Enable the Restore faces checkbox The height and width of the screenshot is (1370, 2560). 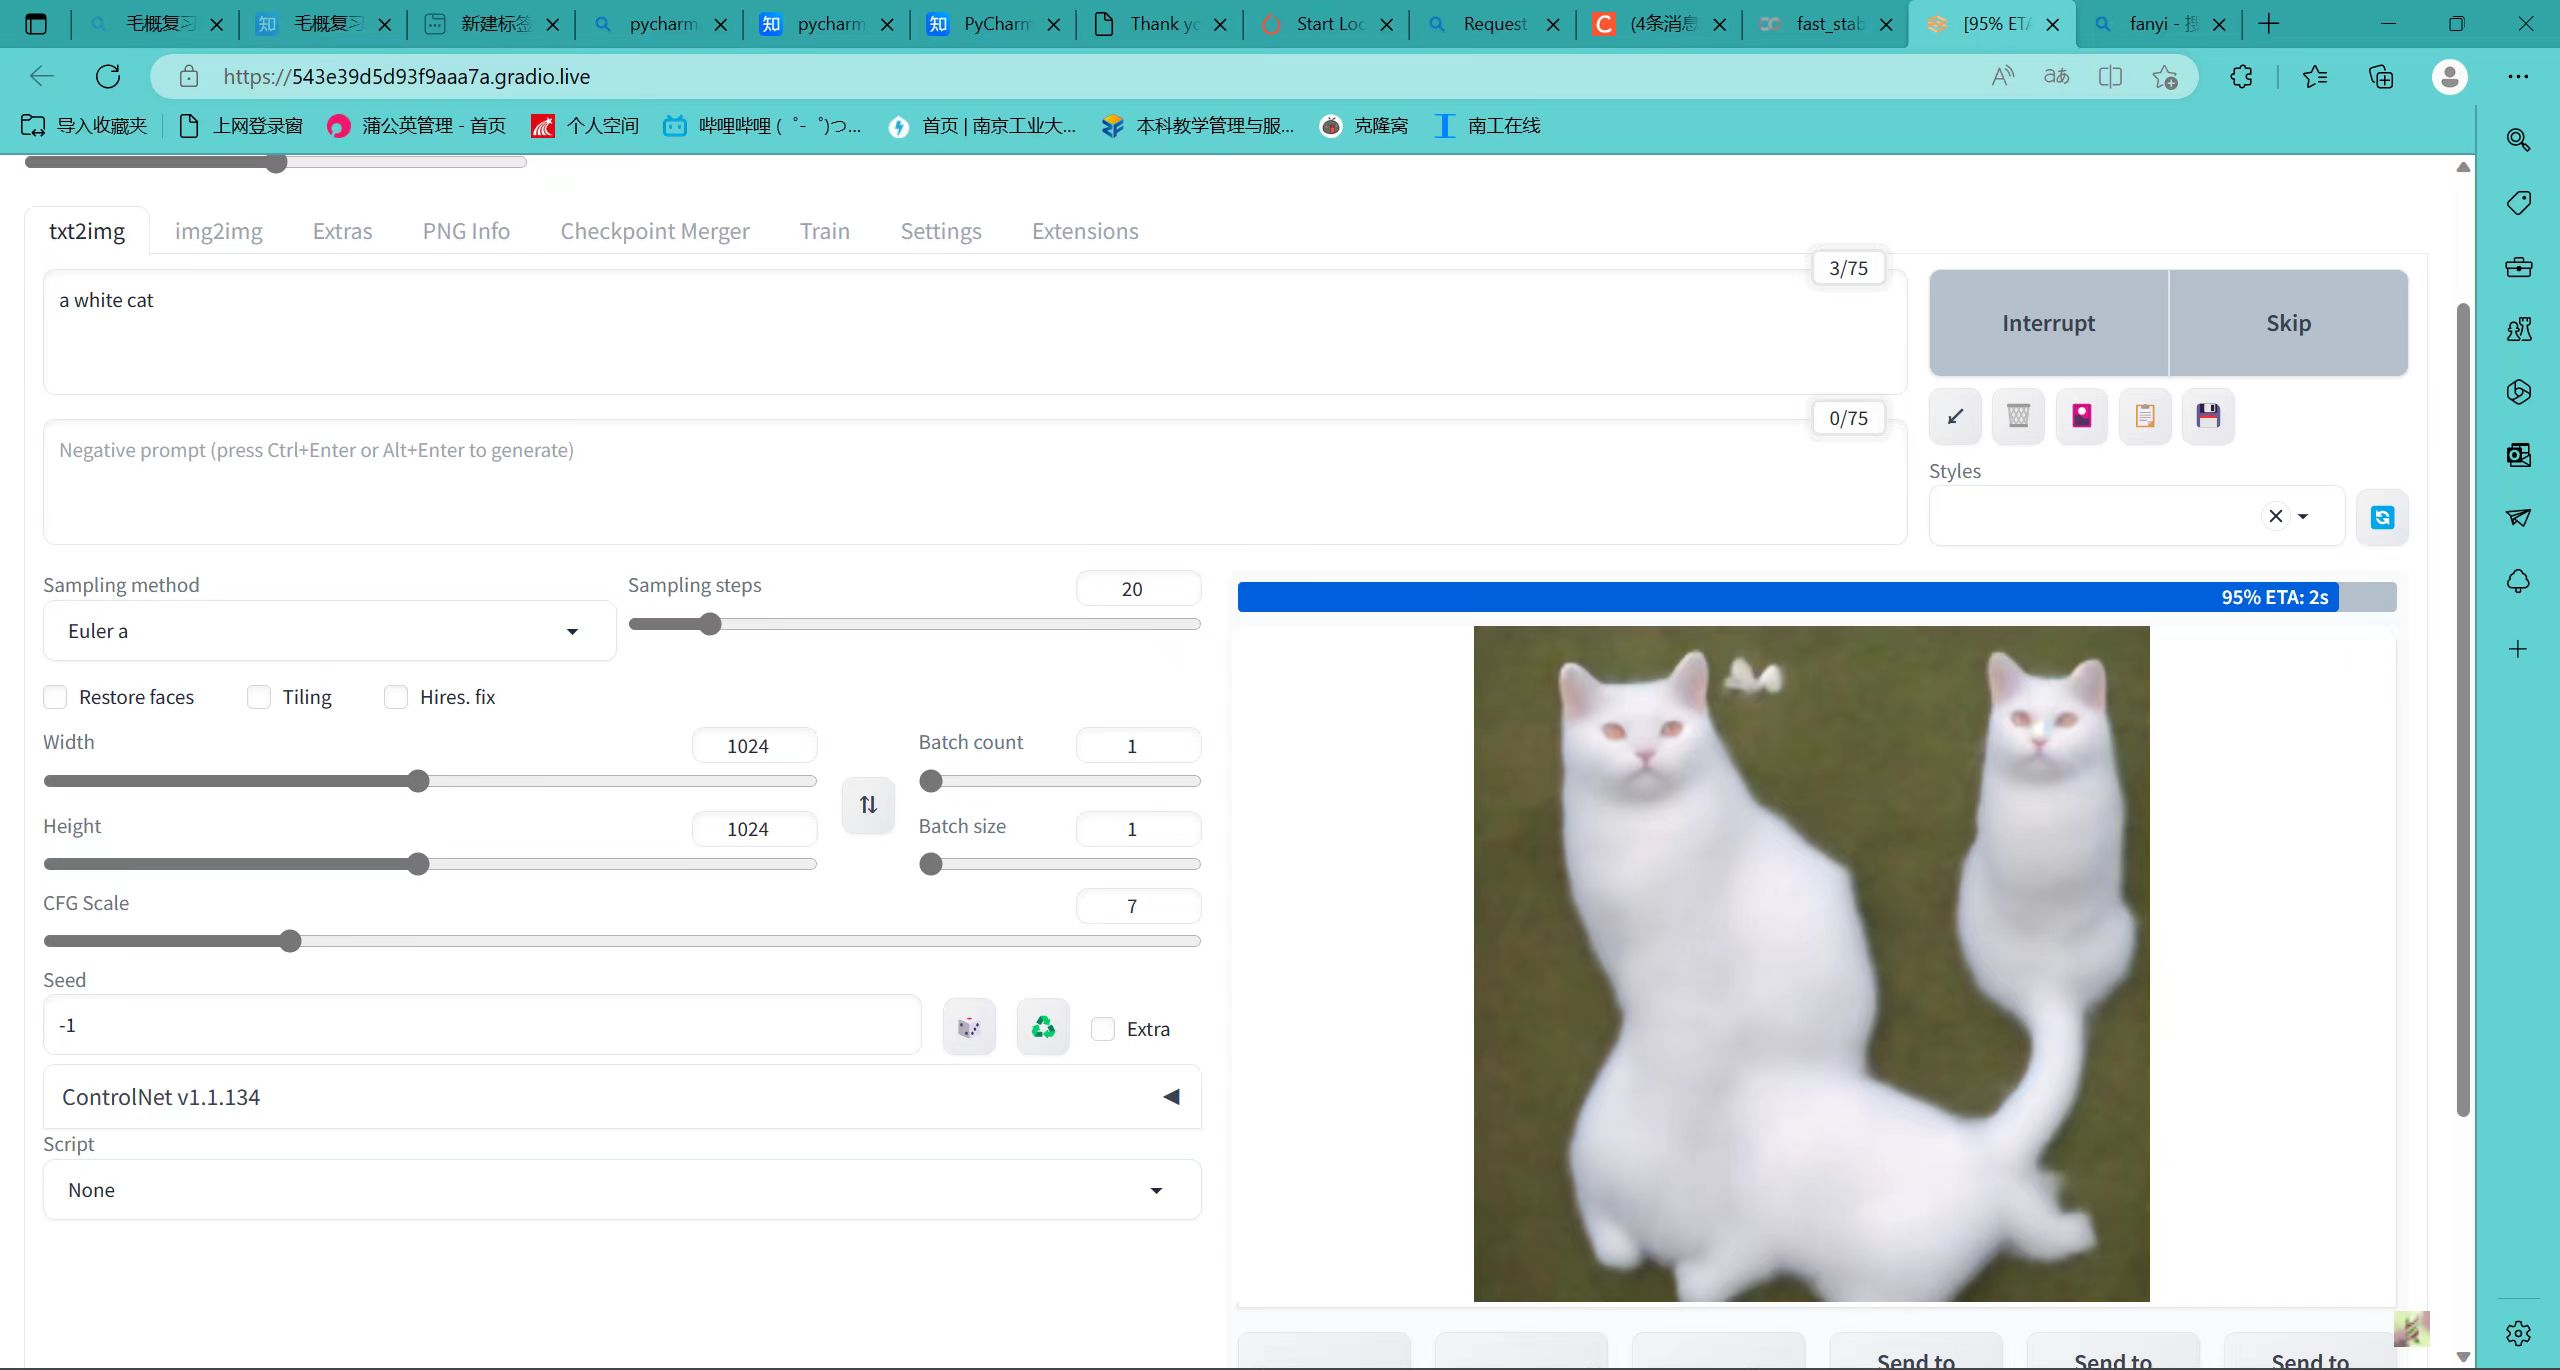55,697
